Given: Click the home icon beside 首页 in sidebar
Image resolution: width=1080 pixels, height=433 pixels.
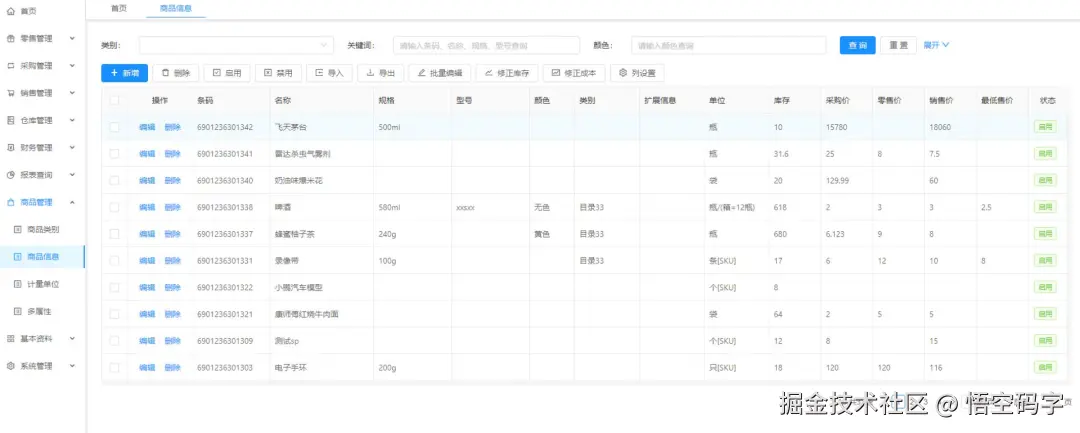Looking at the screenshot, I should coord(10,12).
